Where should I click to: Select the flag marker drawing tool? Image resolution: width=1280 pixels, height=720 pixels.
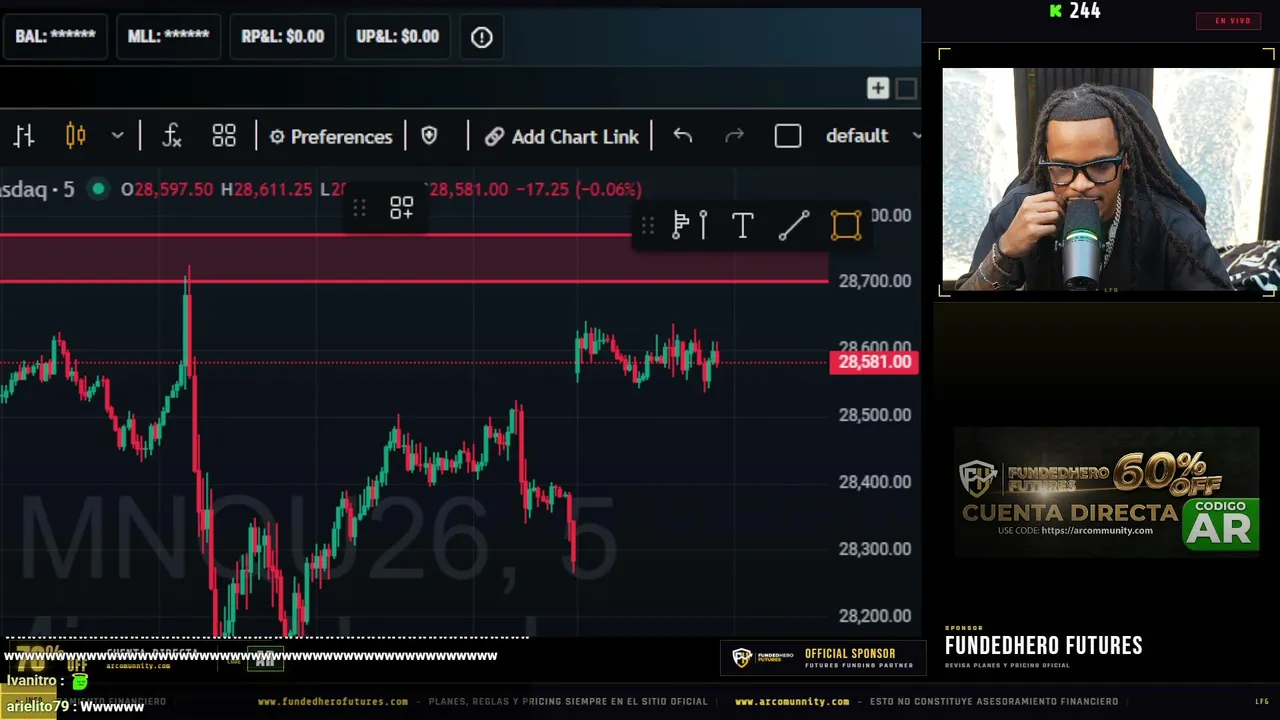coord(690,226)
